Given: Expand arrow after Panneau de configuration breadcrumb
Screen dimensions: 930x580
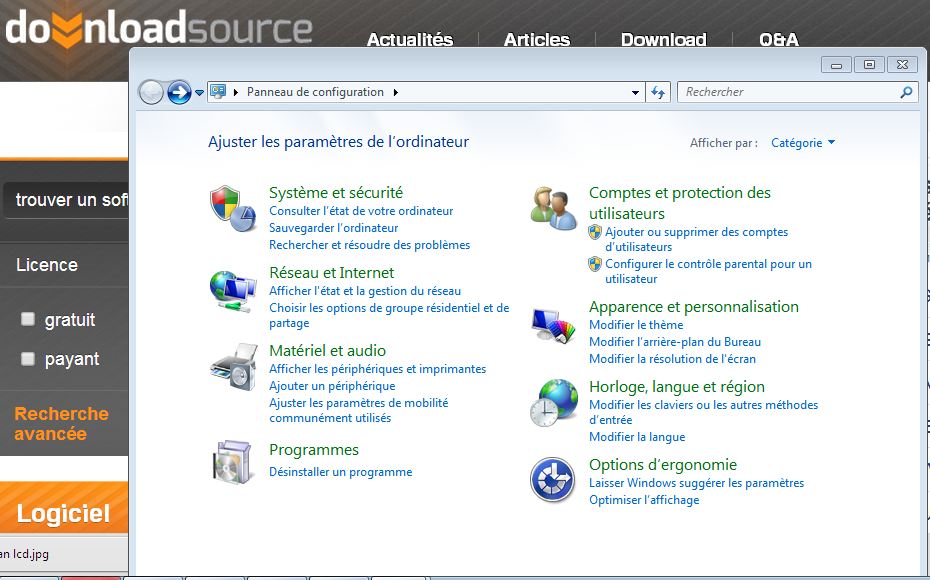Looking at the screenshot, I should pos(396,93).
